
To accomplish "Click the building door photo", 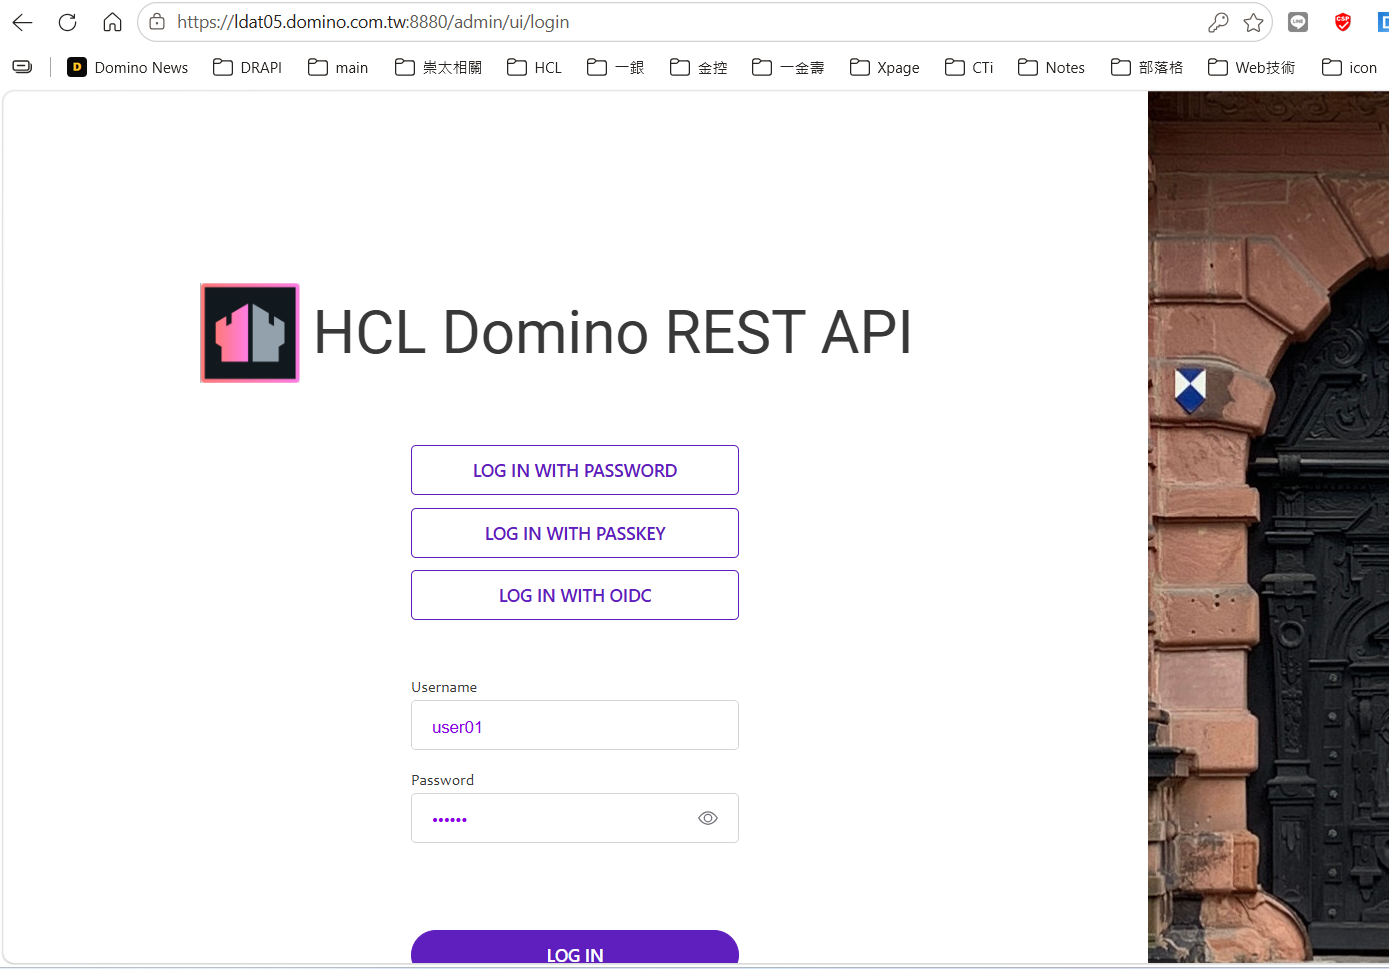I will 1268,527.
